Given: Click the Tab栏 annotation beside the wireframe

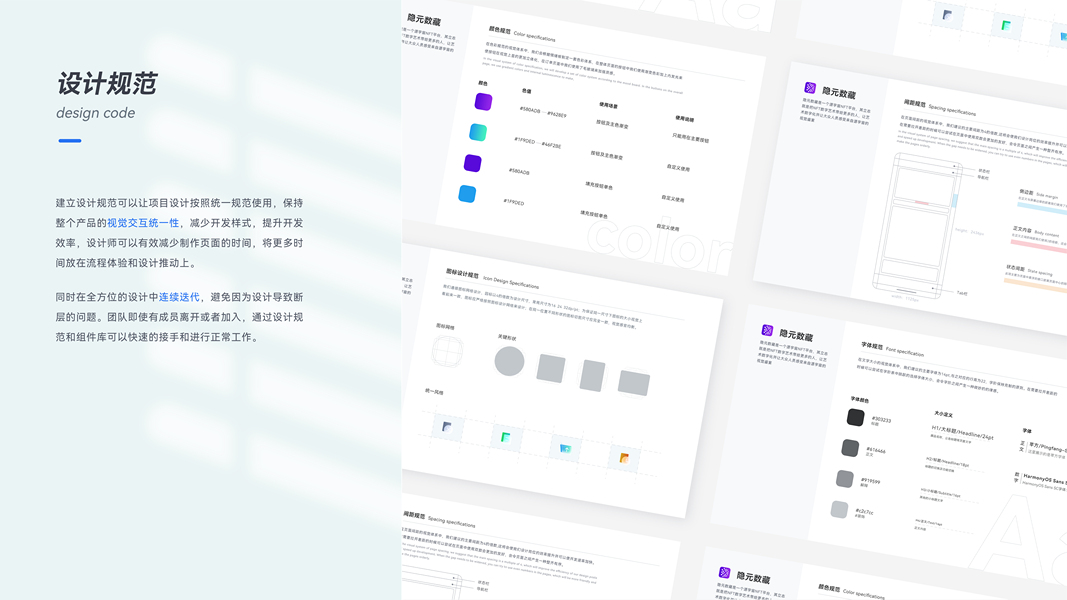Looking at the screenshot, I should pyautogui.click(x=962, y=293).
